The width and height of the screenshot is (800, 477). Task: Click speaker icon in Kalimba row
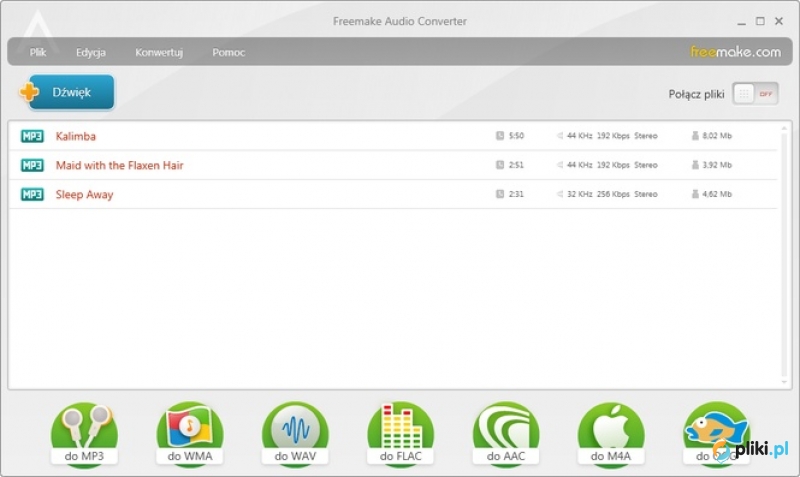click(x=560, y=136)
